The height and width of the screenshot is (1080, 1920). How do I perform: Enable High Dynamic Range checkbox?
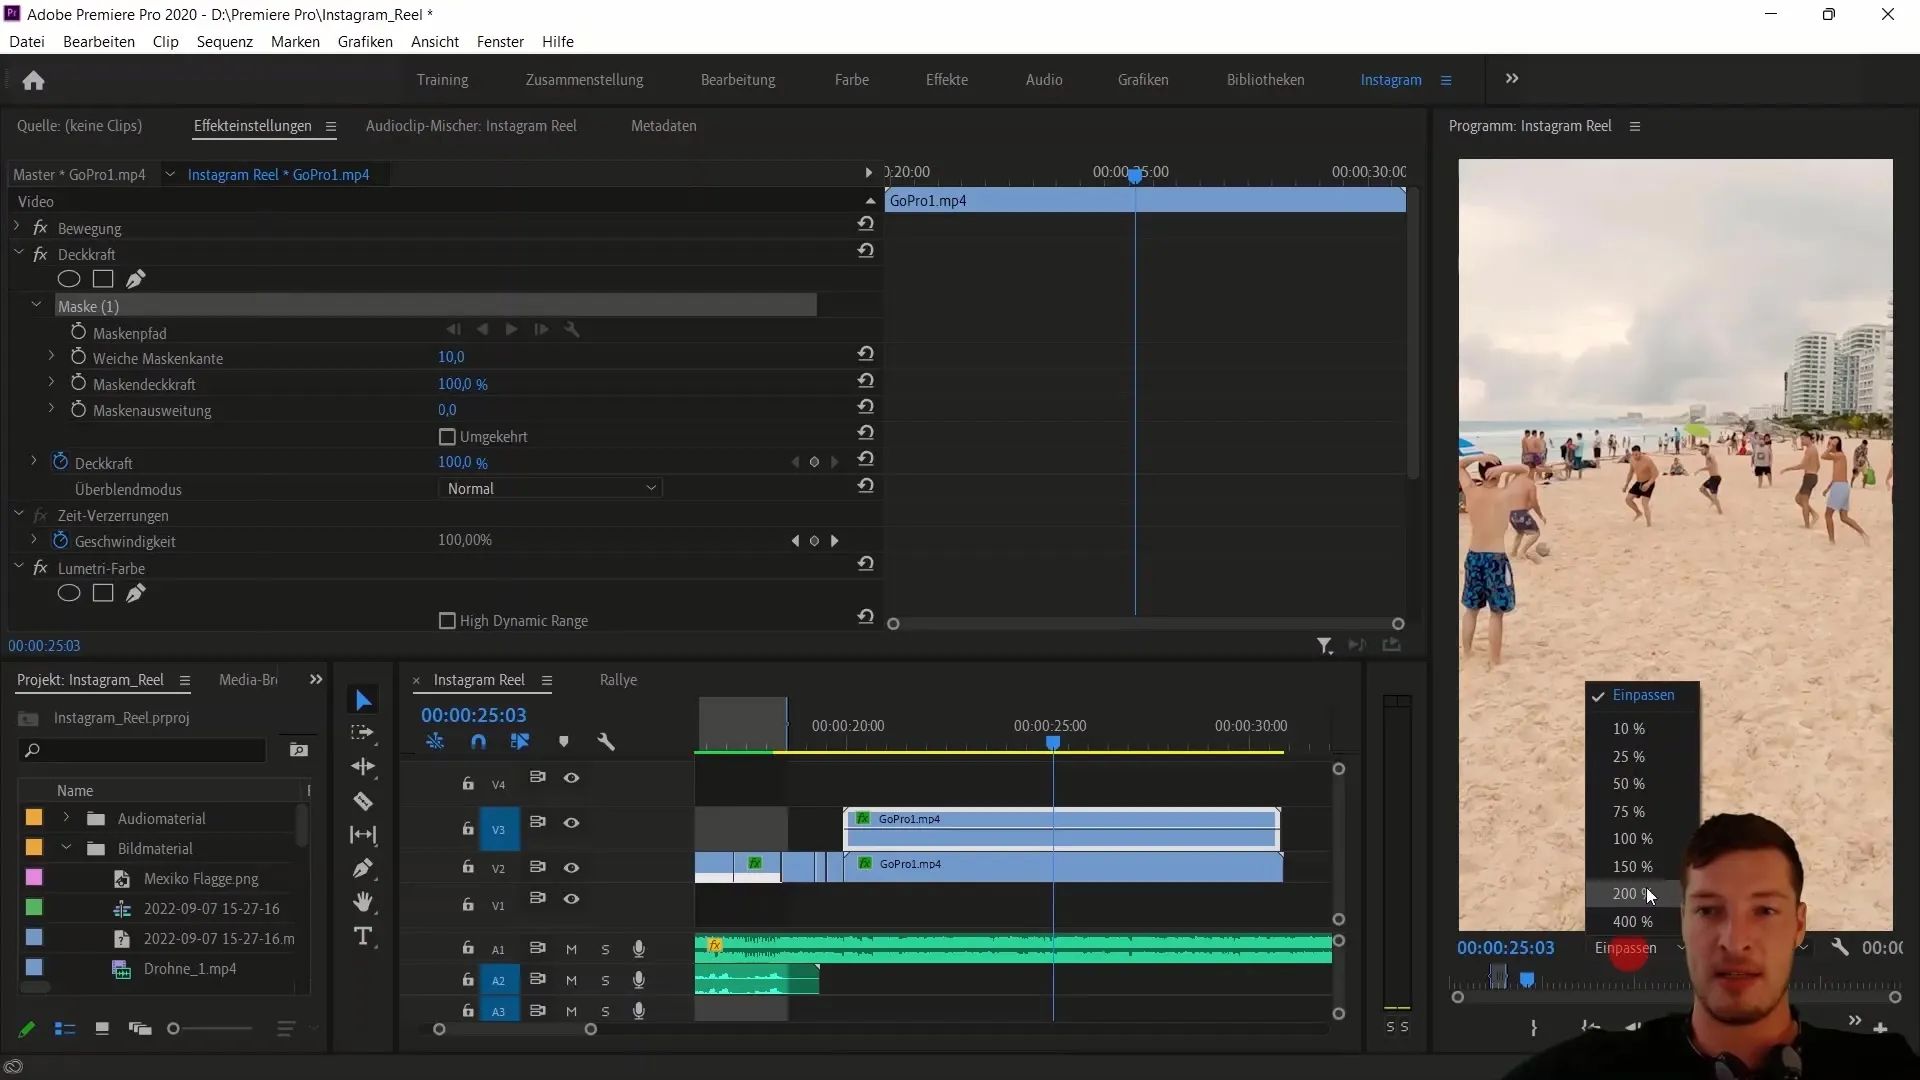pos(447,621)
